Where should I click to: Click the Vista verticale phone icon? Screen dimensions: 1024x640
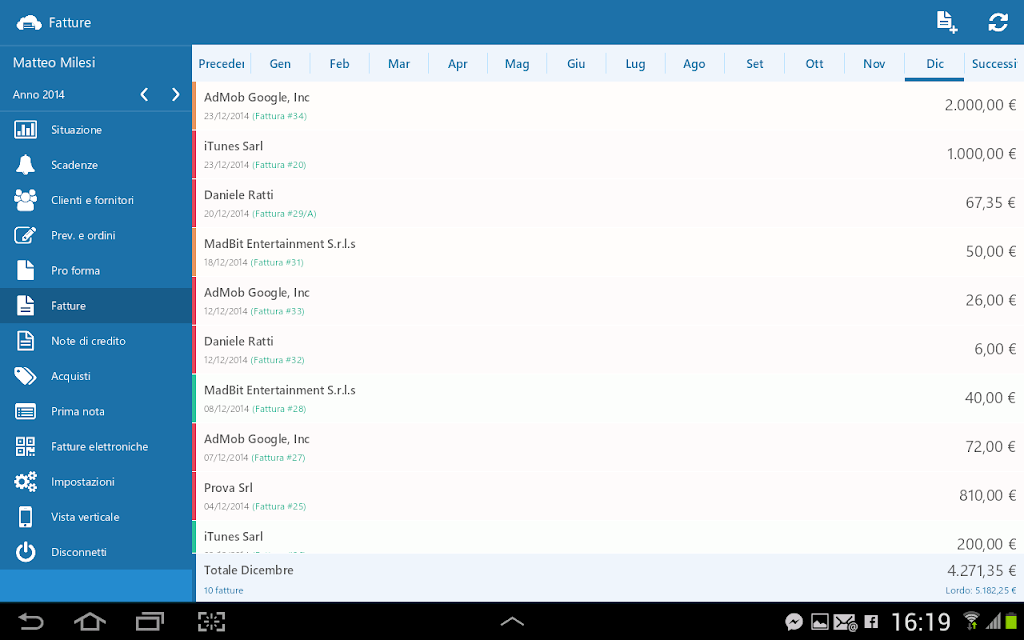pyautogui.click(x=25, y=517)
